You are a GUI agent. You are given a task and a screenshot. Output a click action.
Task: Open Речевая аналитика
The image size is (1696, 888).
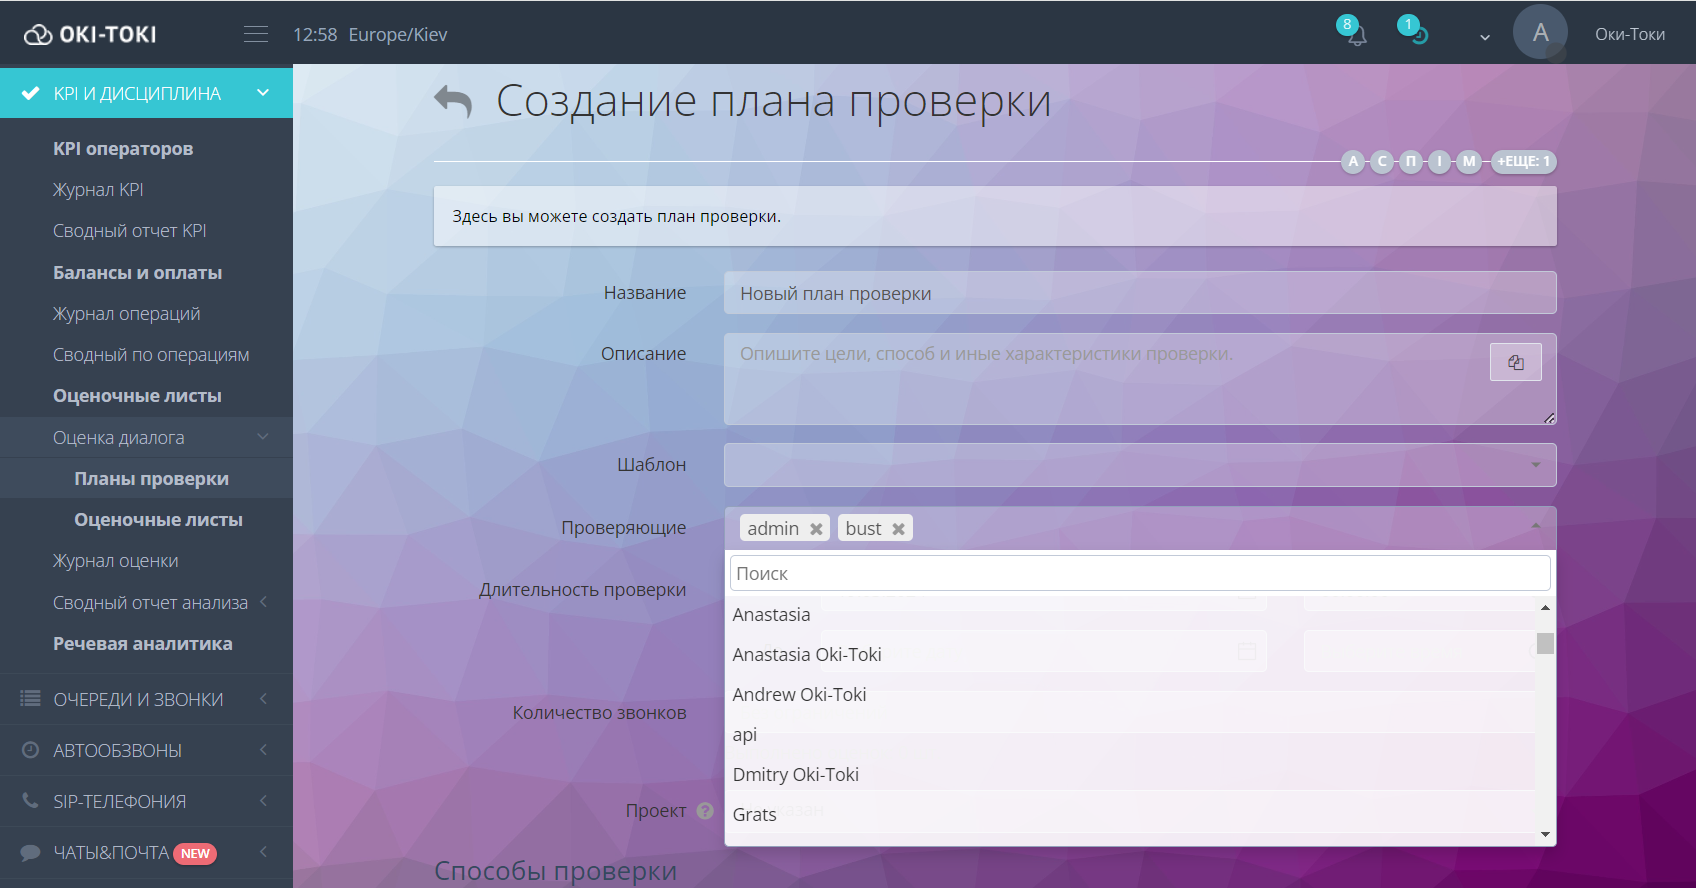[143, 644]
